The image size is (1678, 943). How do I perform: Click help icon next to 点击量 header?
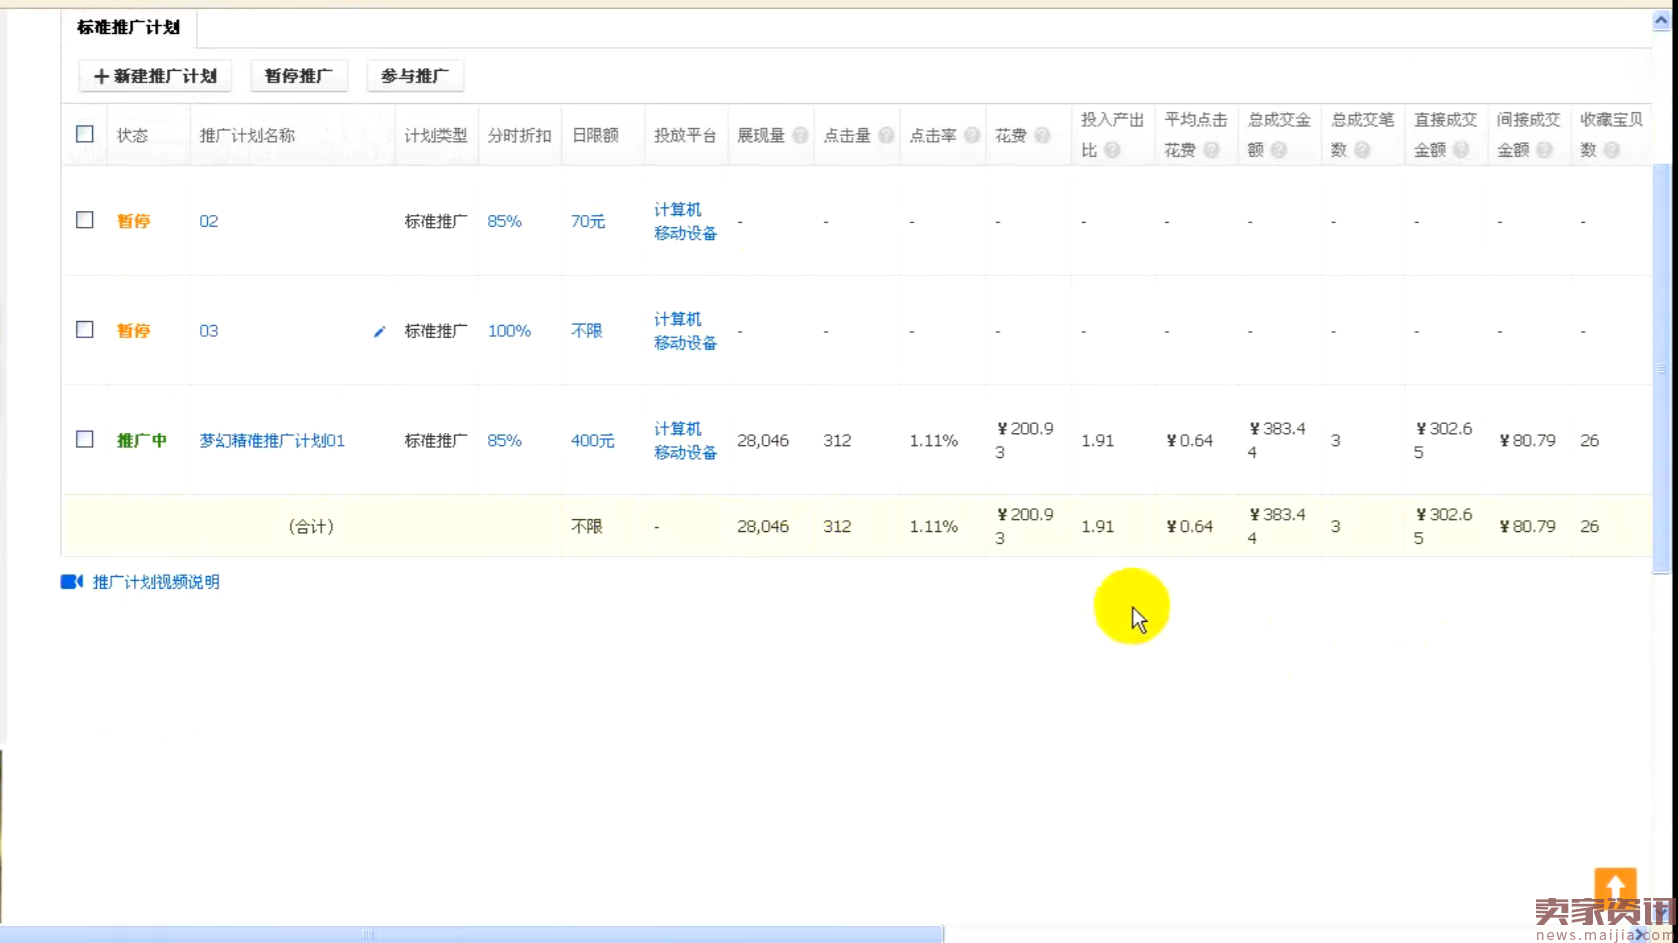[x=886, y=135]
